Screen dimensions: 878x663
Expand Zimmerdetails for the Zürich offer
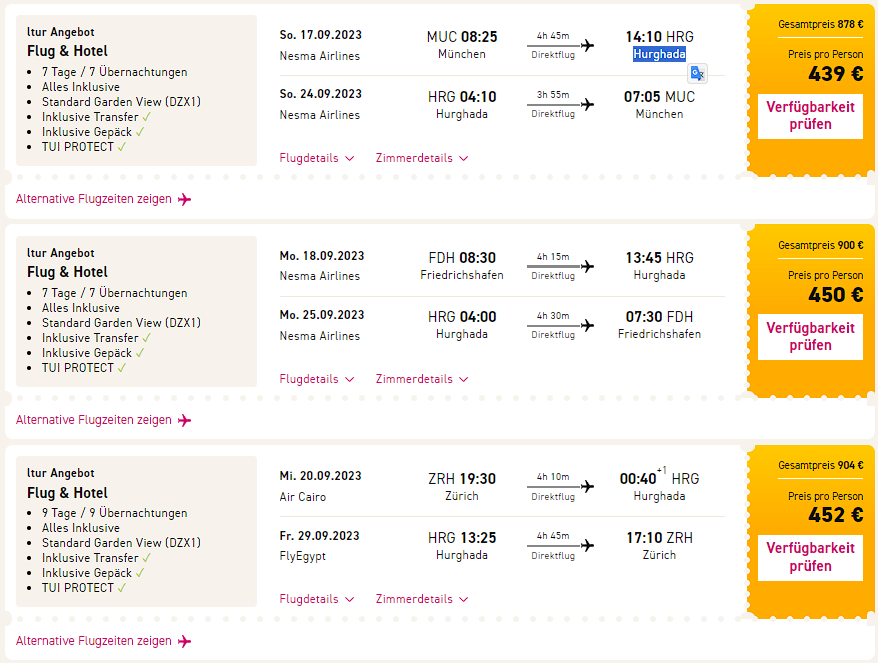pyautogui.click(x=421, y=599)
